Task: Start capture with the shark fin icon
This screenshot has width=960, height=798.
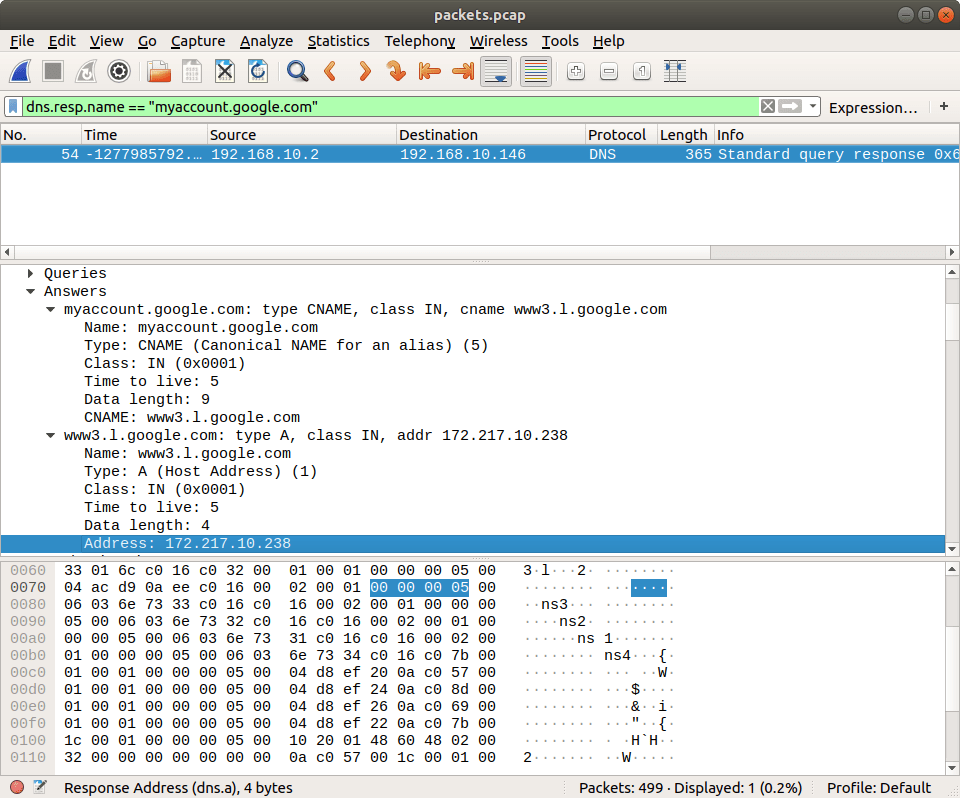Action: point(21,71)
